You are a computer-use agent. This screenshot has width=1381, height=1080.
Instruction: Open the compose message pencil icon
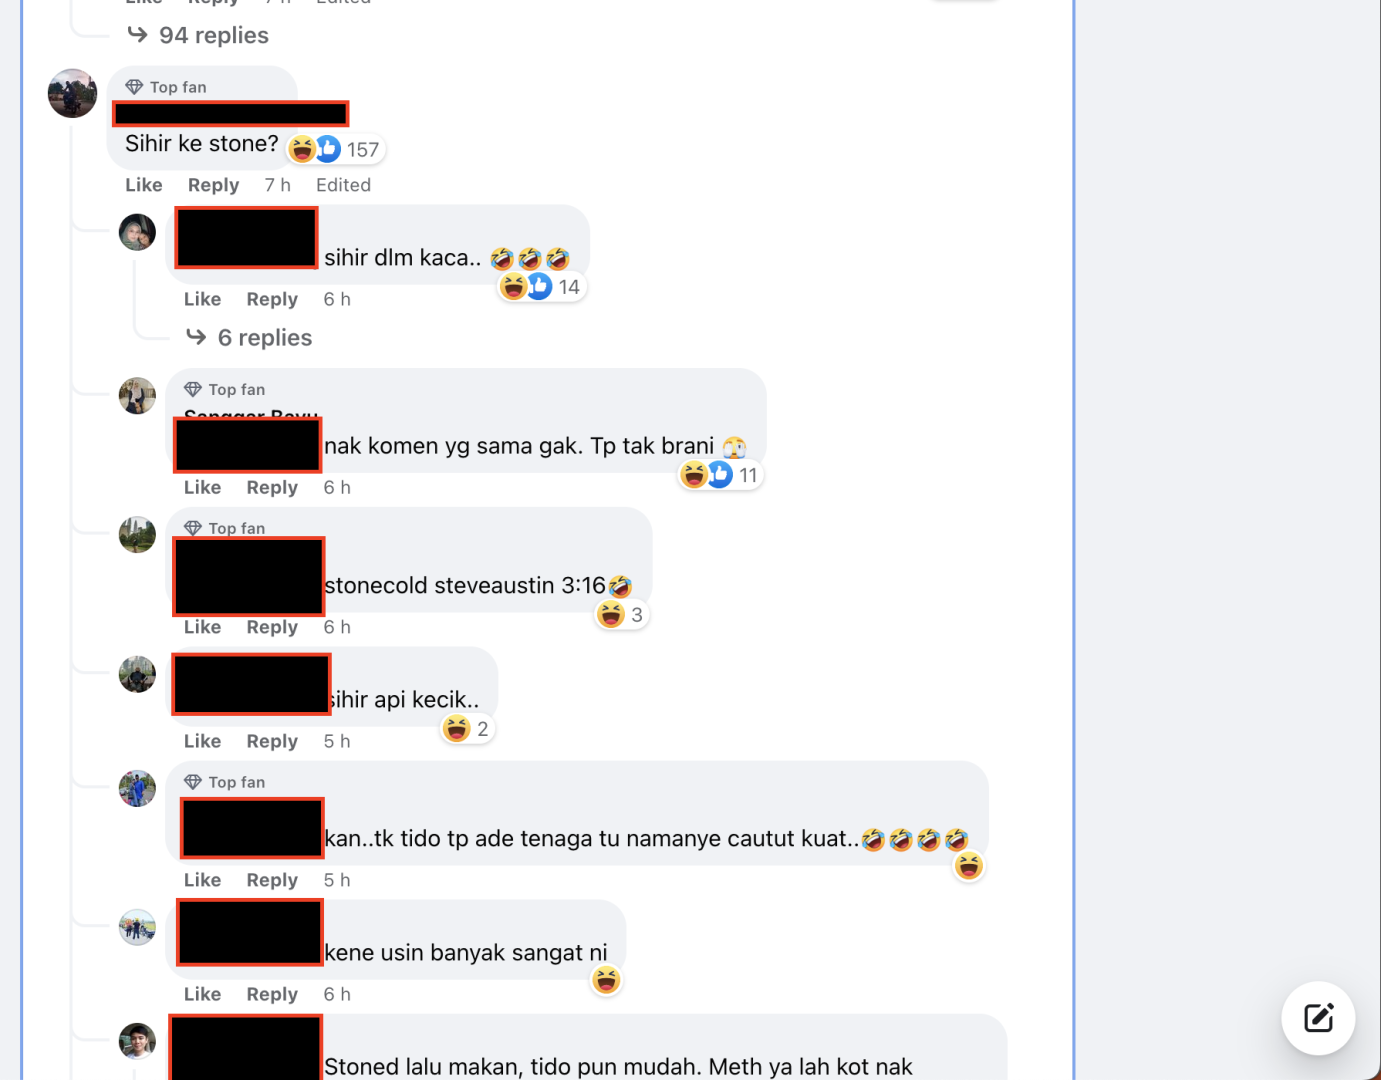[x=1318, y=1018]
